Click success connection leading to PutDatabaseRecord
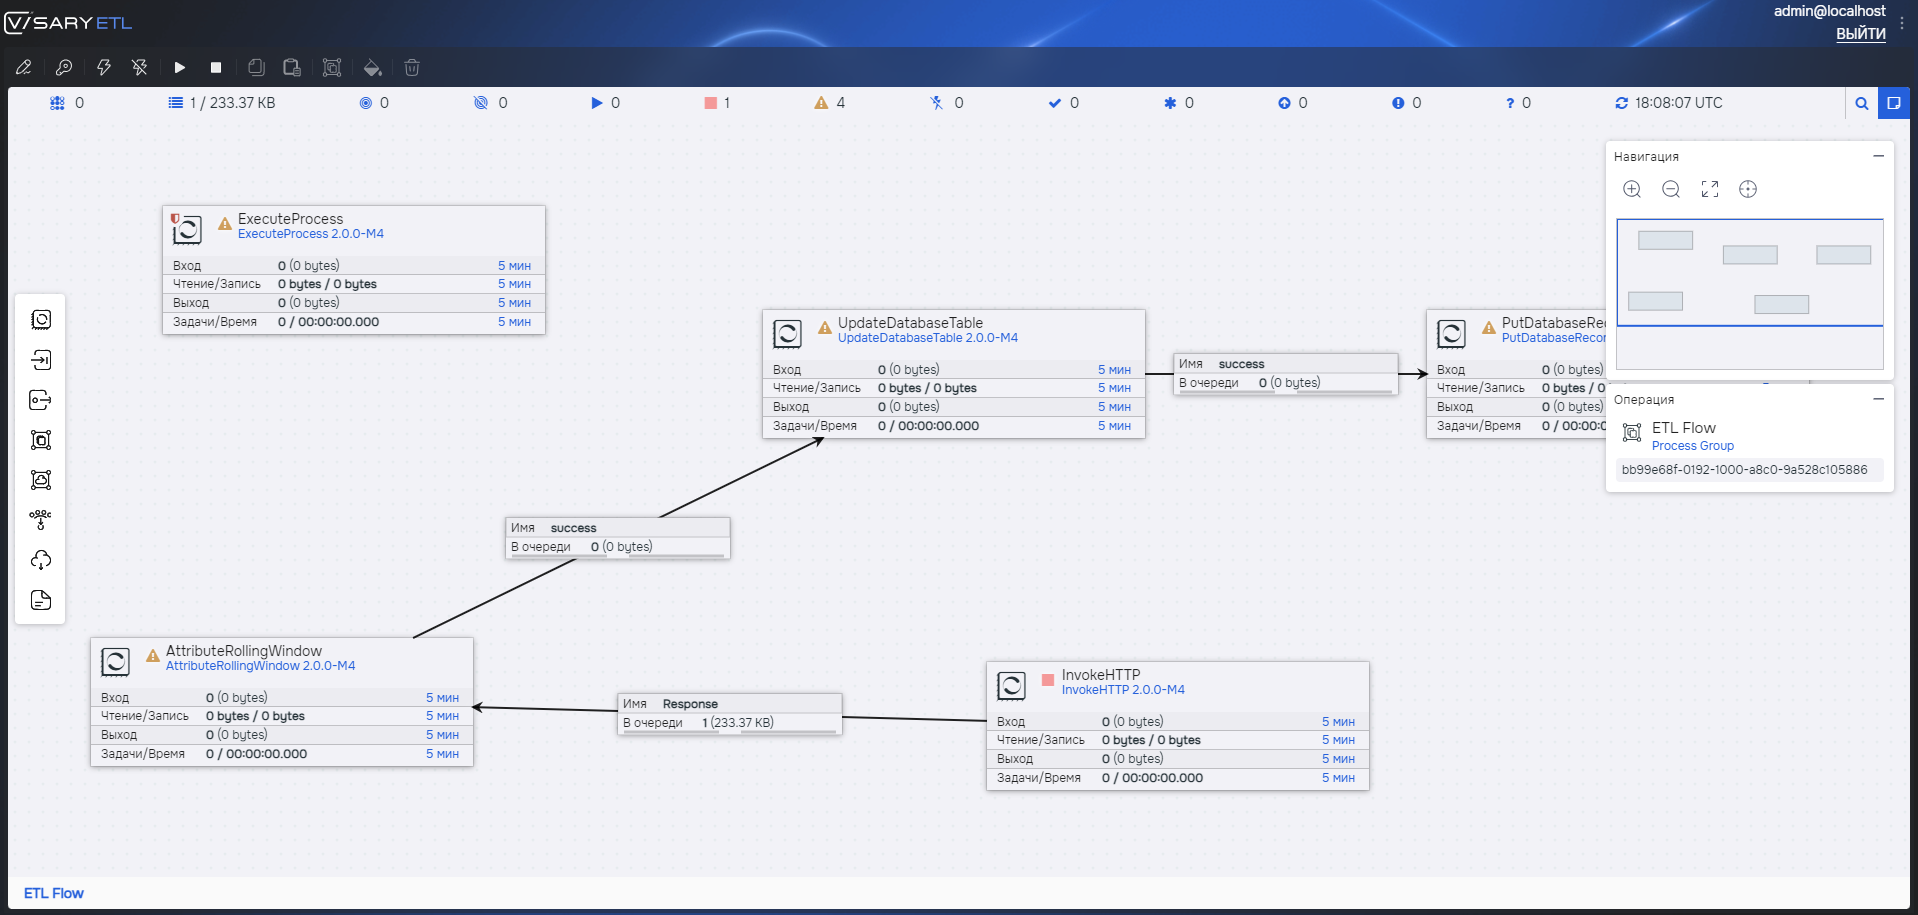This screenshot has width=1918, height=915. (1286, 374)
